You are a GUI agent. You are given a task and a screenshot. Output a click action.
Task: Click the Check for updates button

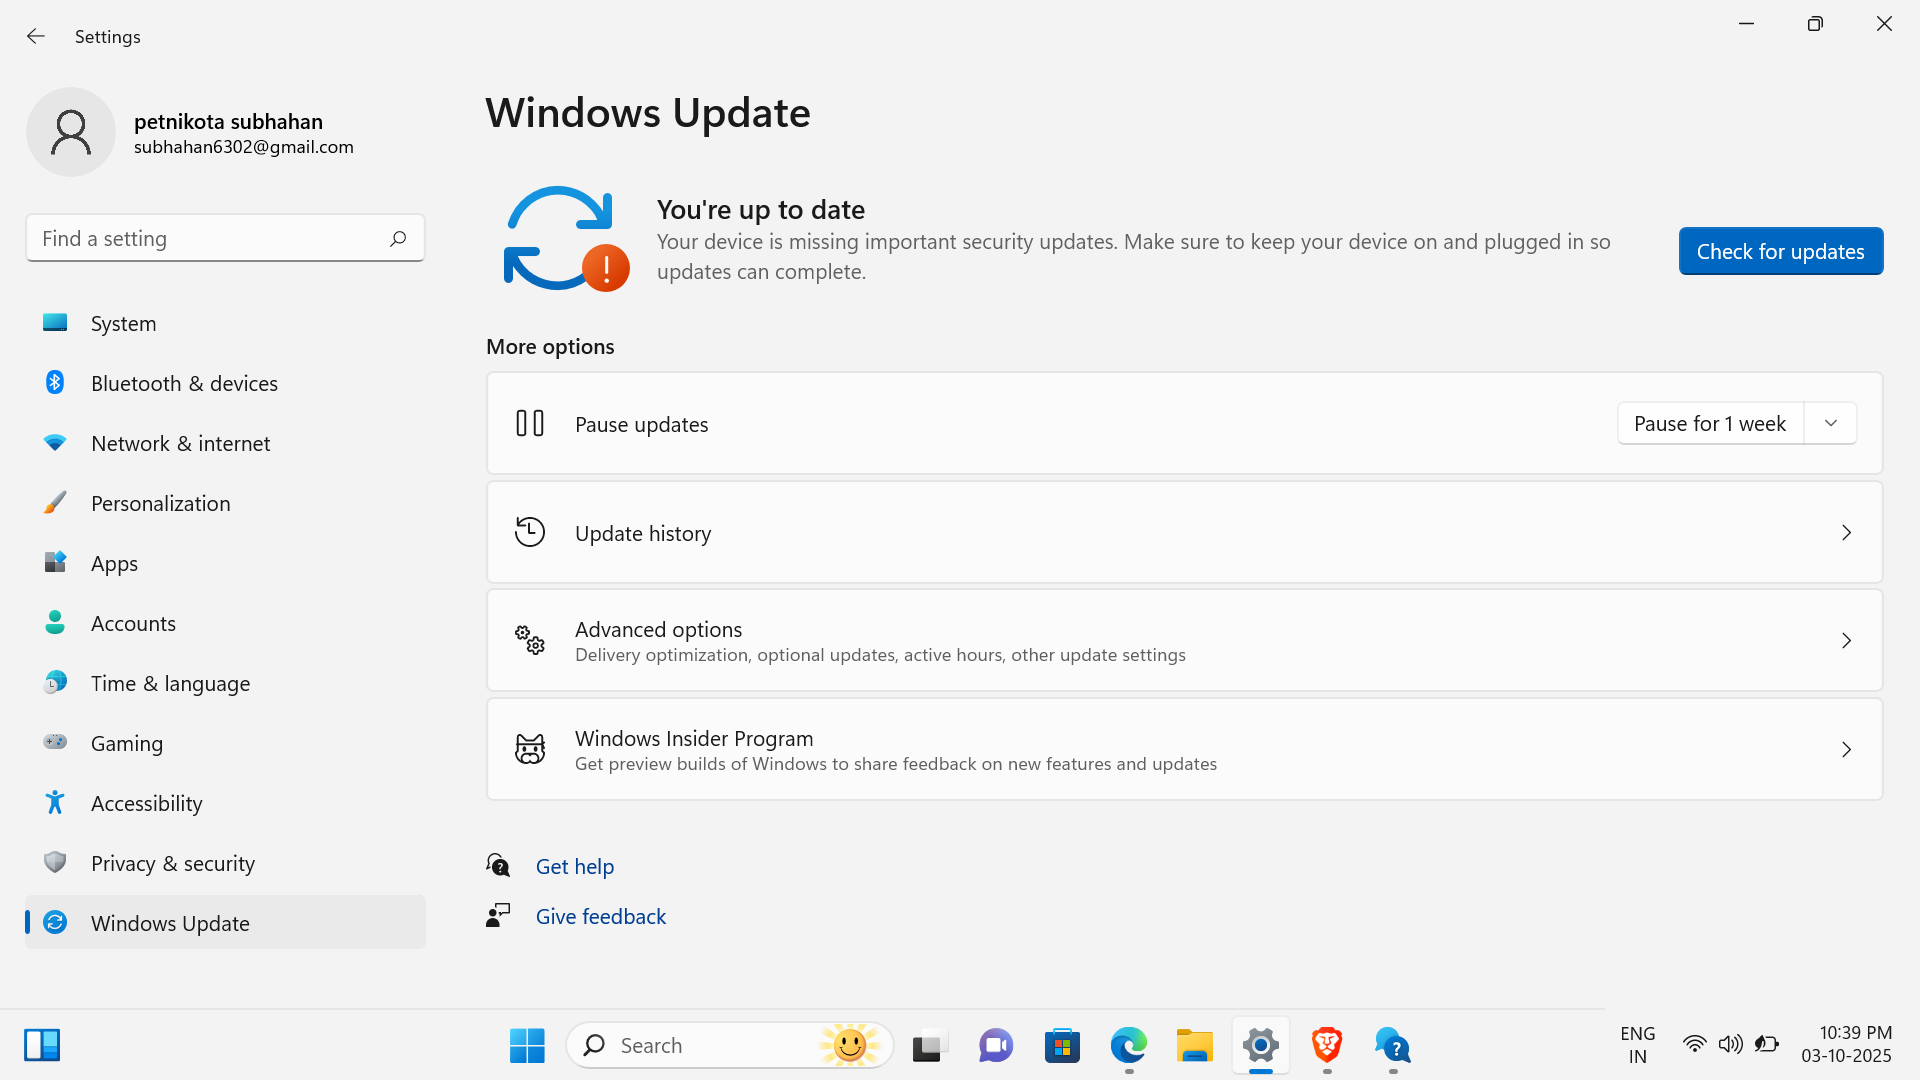(1780, 251)
